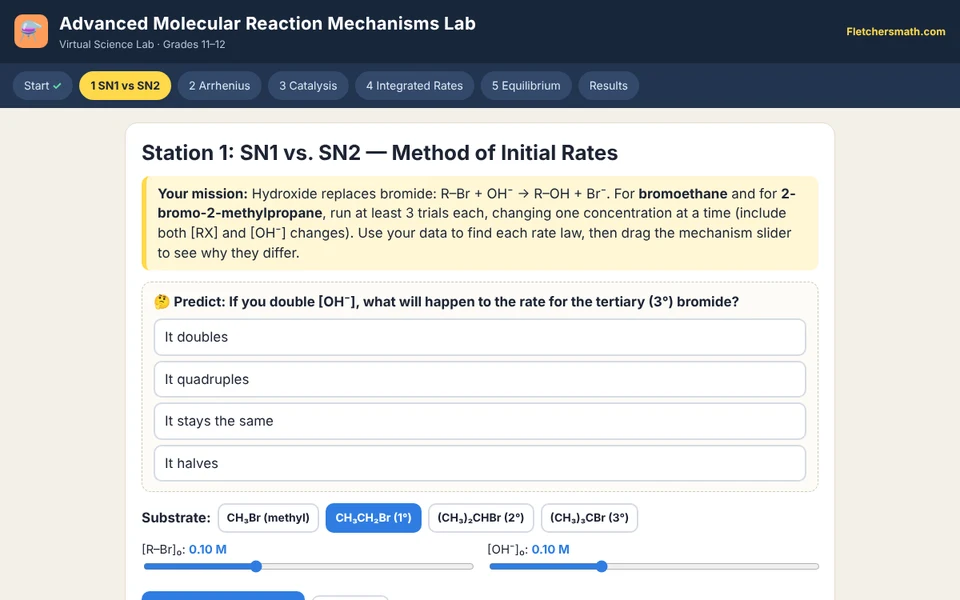
Task: Click the [R–Br]₀ concentration slider handle
Action: pos(257,566)
